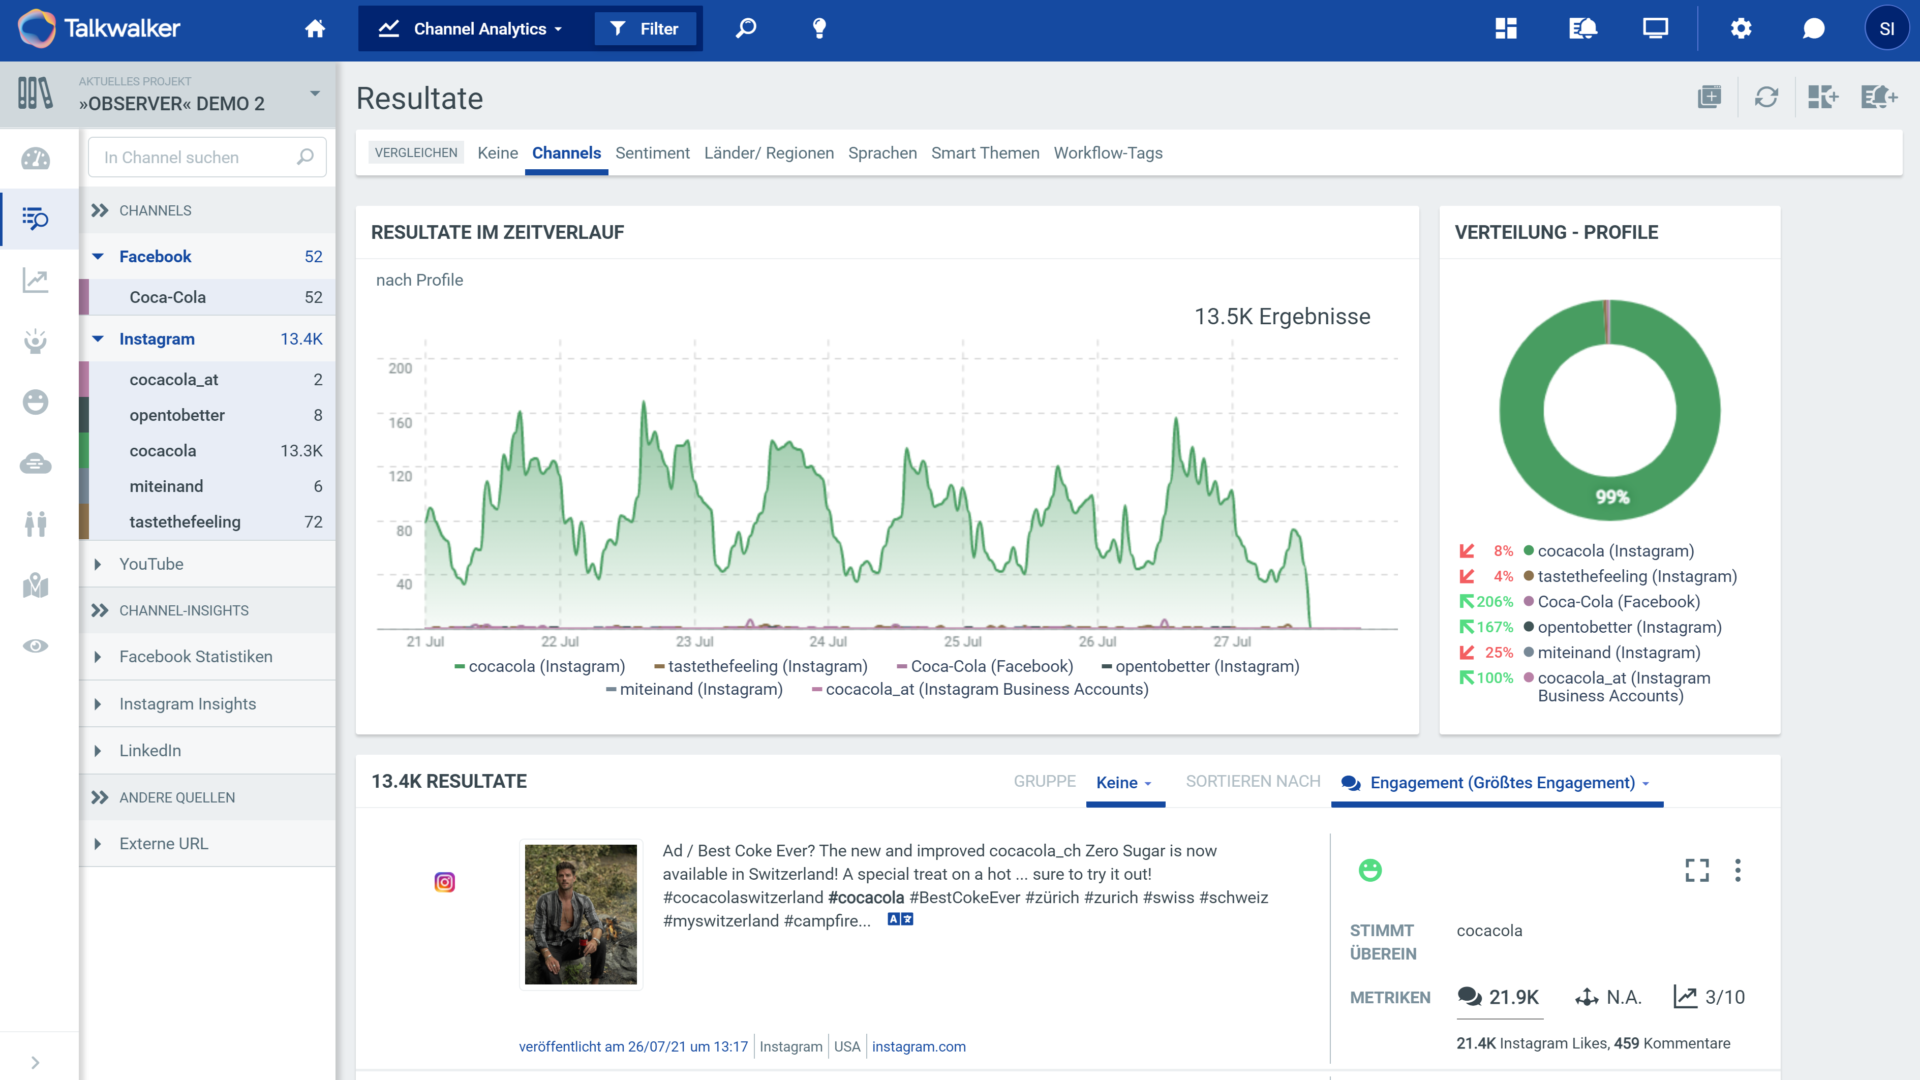The width and height of the screenshot is (1920, 1080).
Task: Switch to Smart Themen tab
Action: [985, 153]
